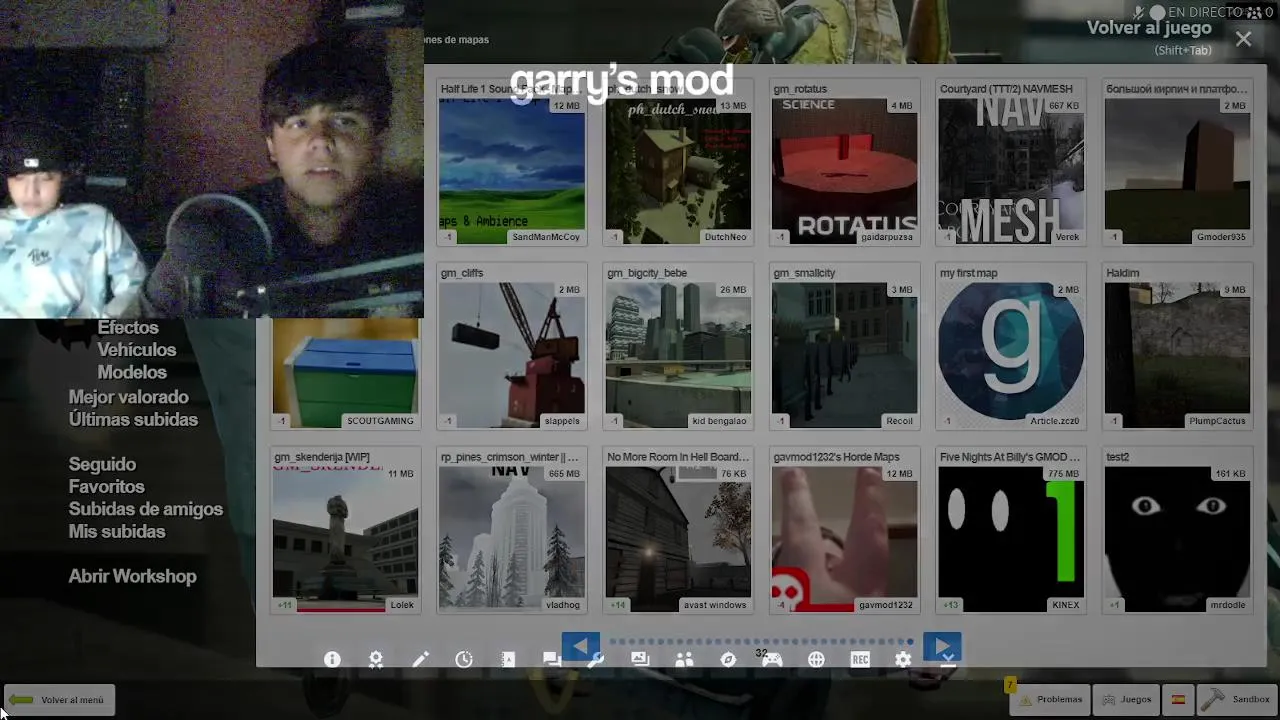Close the overlay with the X icon

pyautogui.click(x=1243, y=39)
